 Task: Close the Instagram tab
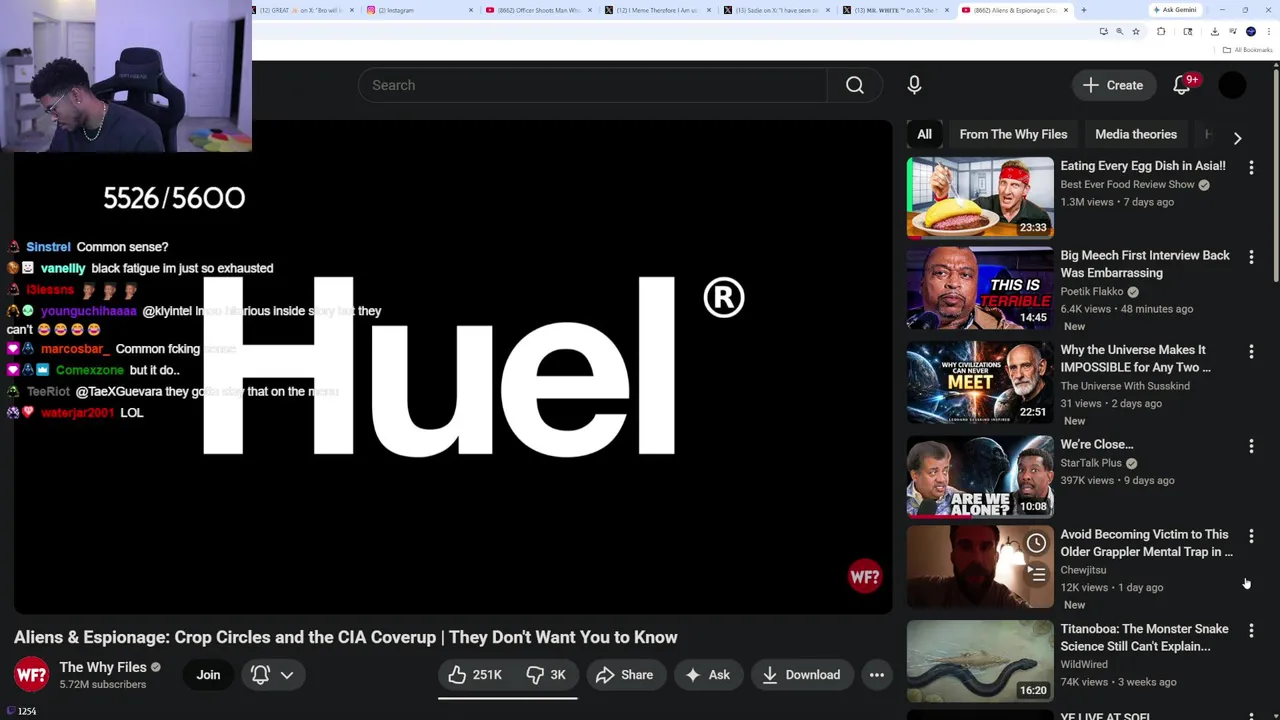click(x=471, y=10)
